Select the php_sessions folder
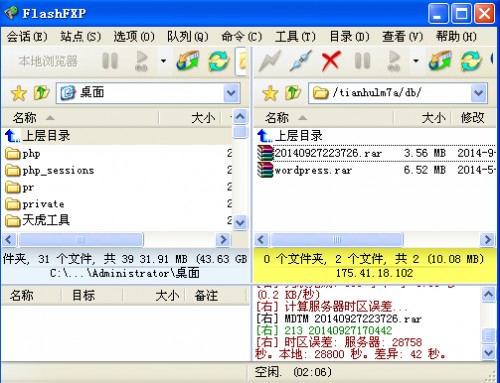The image size is (500, 383). tap(117, 170)
